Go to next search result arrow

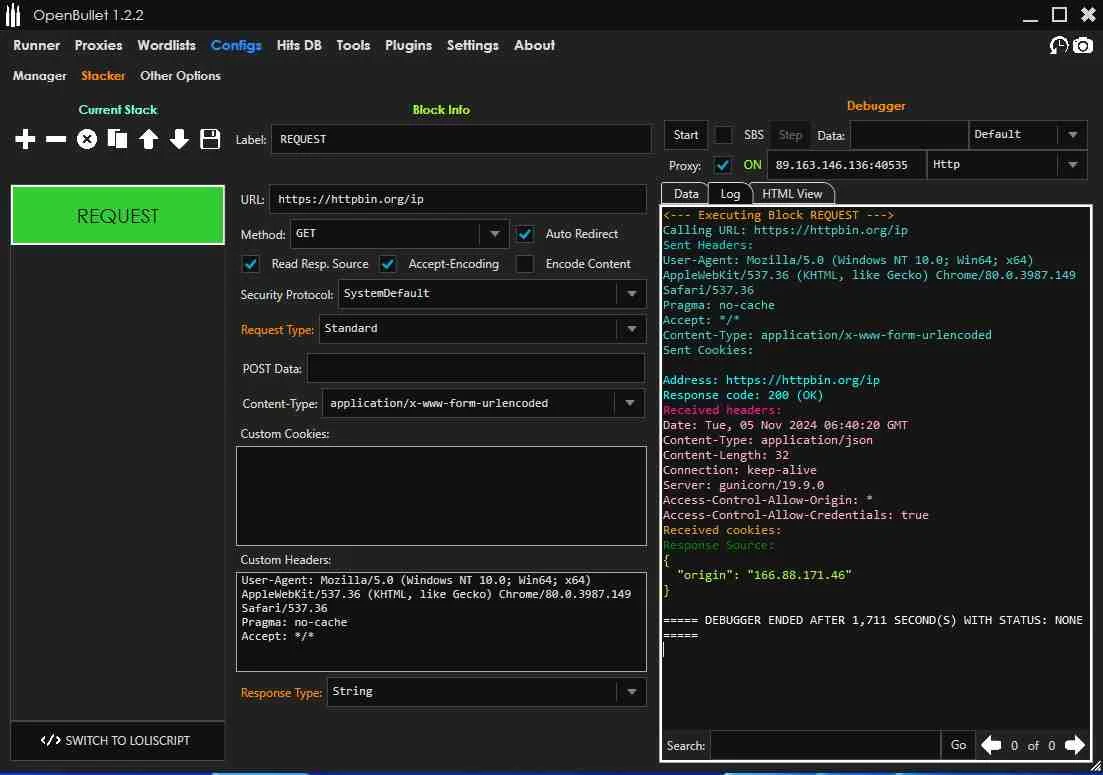[x=1074, y=745]
